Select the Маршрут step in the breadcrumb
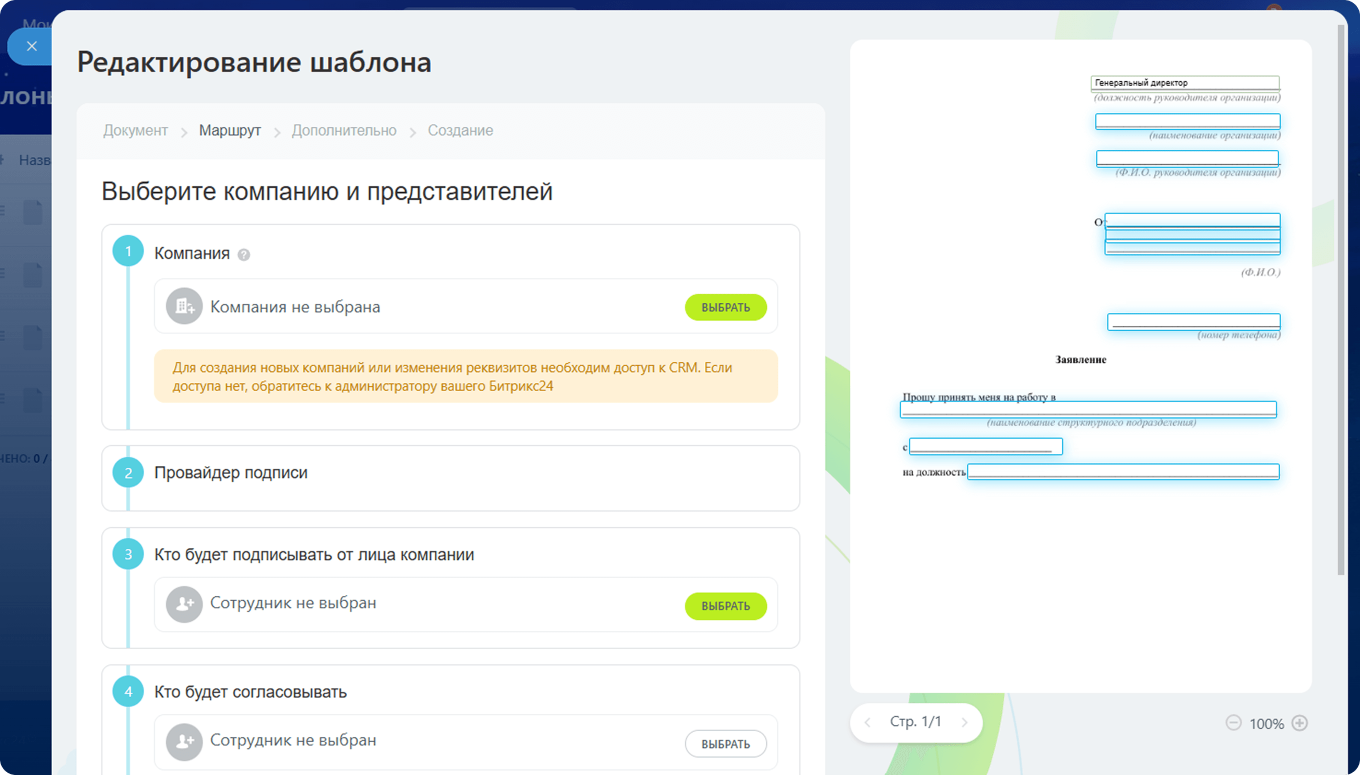This screenshot has height=775, width=1360. [230, 130]
